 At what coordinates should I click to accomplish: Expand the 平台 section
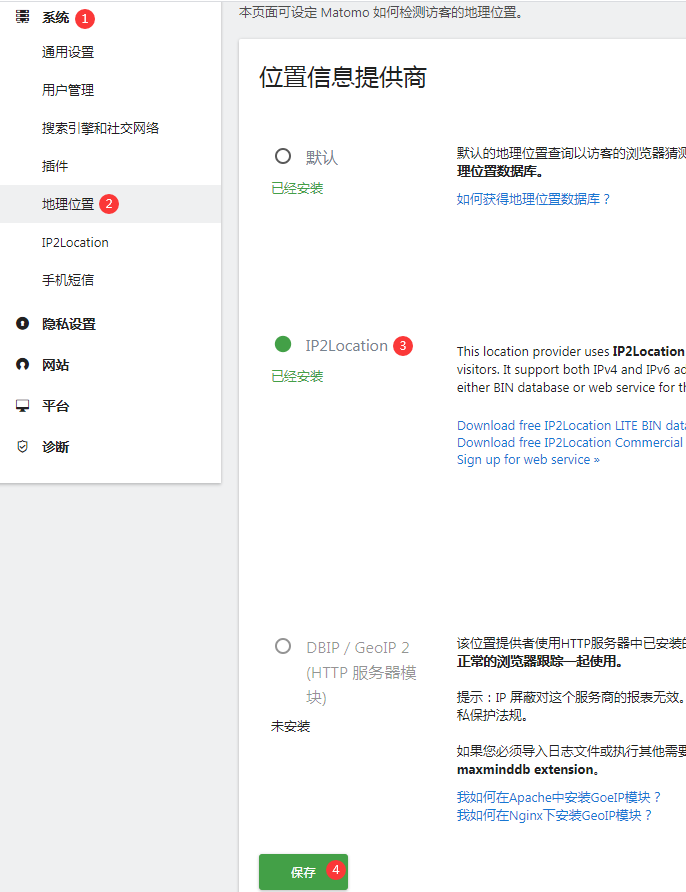[x=56, y=406]
